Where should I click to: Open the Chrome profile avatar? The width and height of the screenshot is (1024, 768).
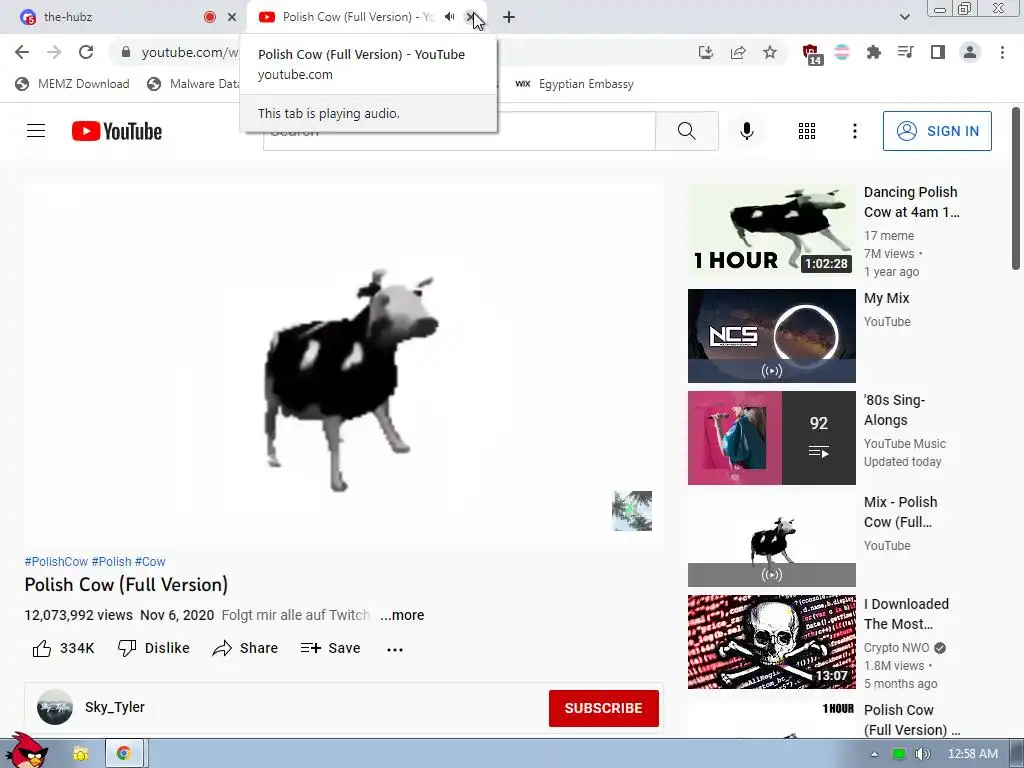pyautogui.click(x=970, y=52)
